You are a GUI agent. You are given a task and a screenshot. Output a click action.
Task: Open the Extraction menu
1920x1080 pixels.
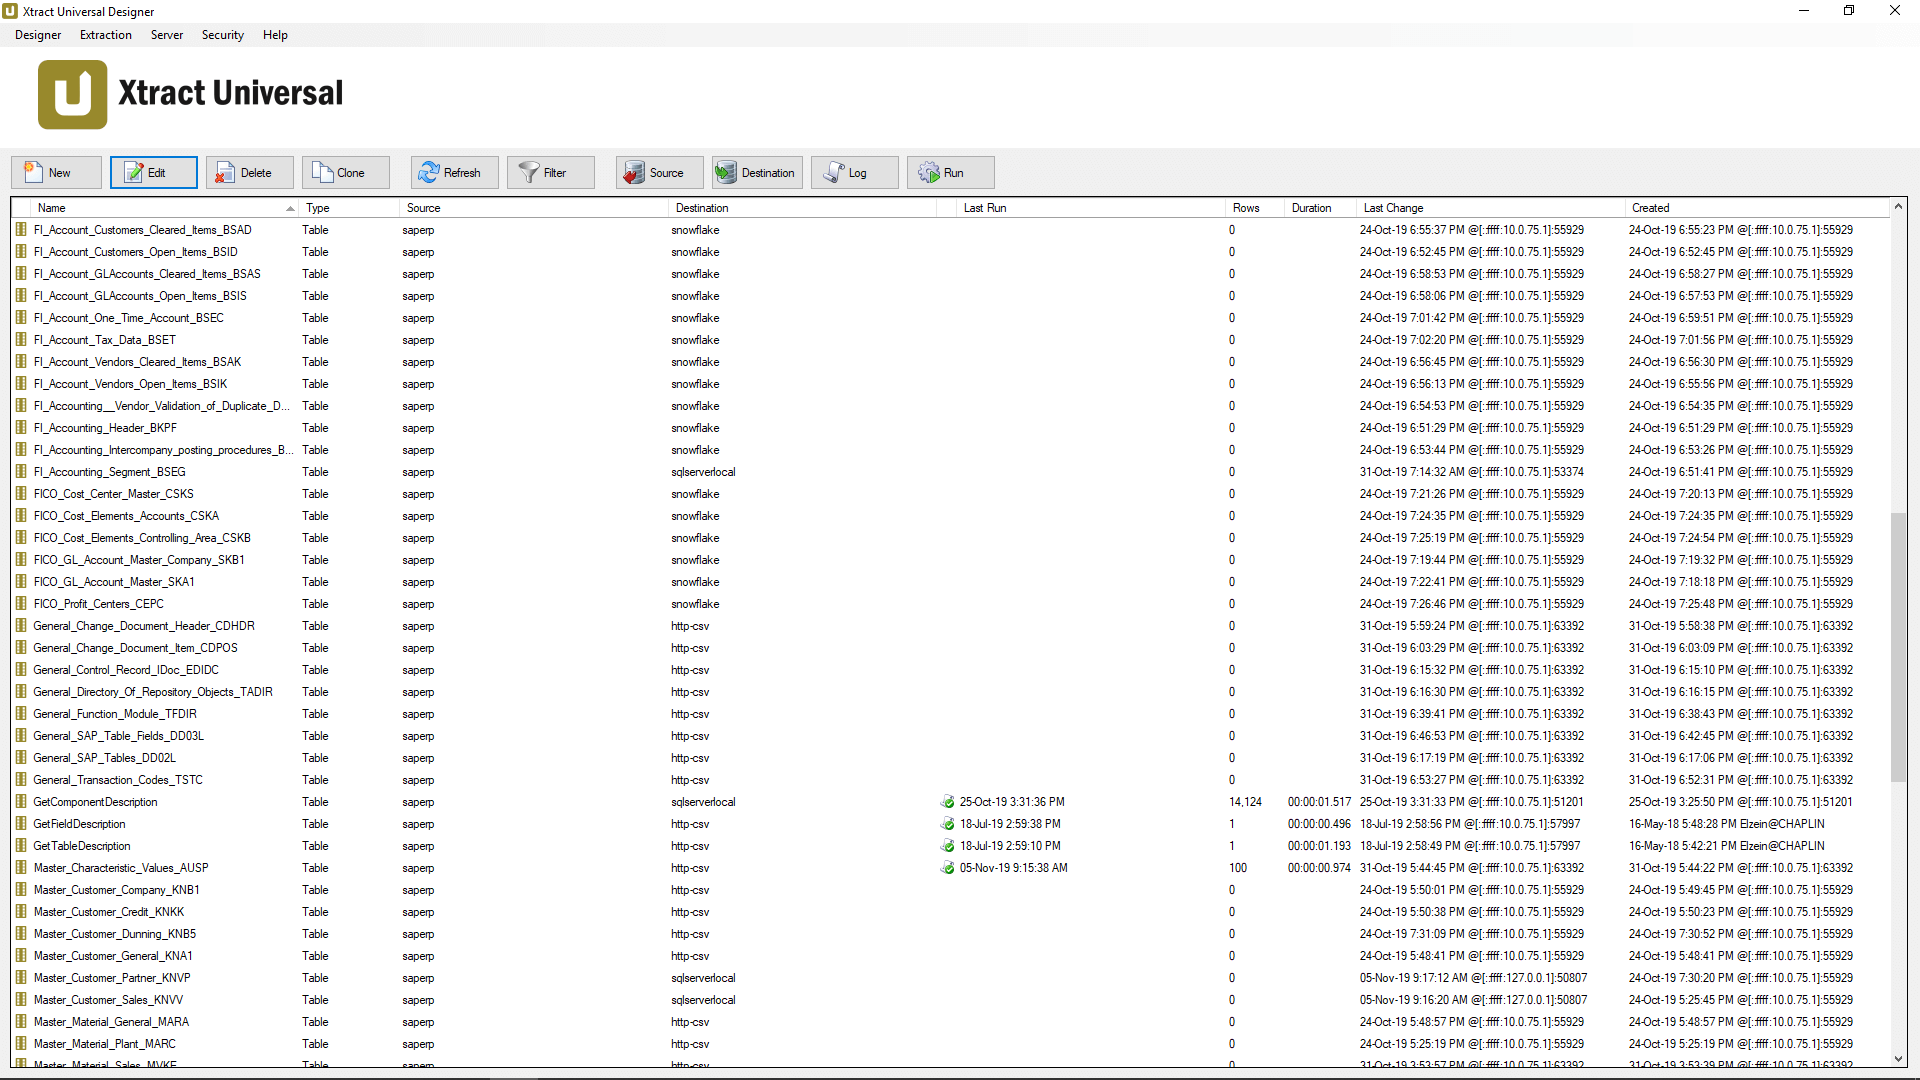pos(106,35)
